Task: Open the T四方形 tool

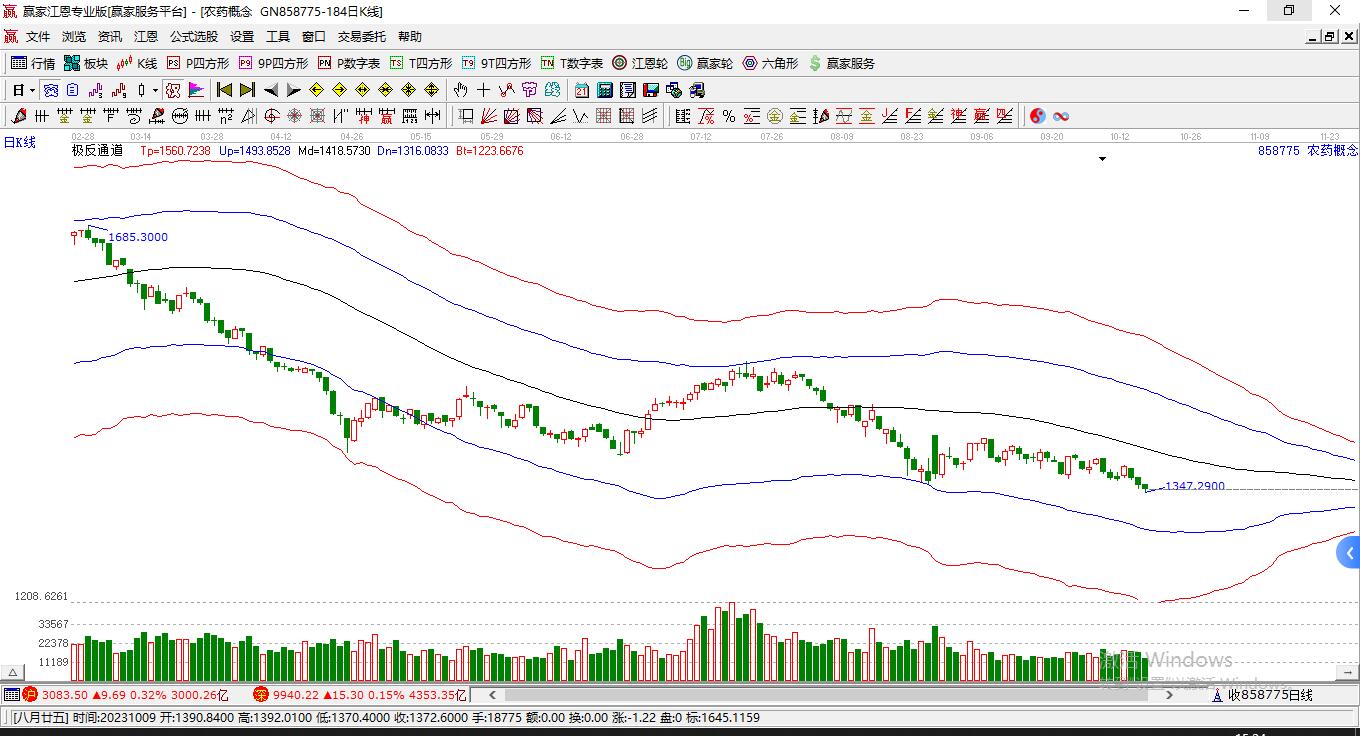Action: coord(421,63)
